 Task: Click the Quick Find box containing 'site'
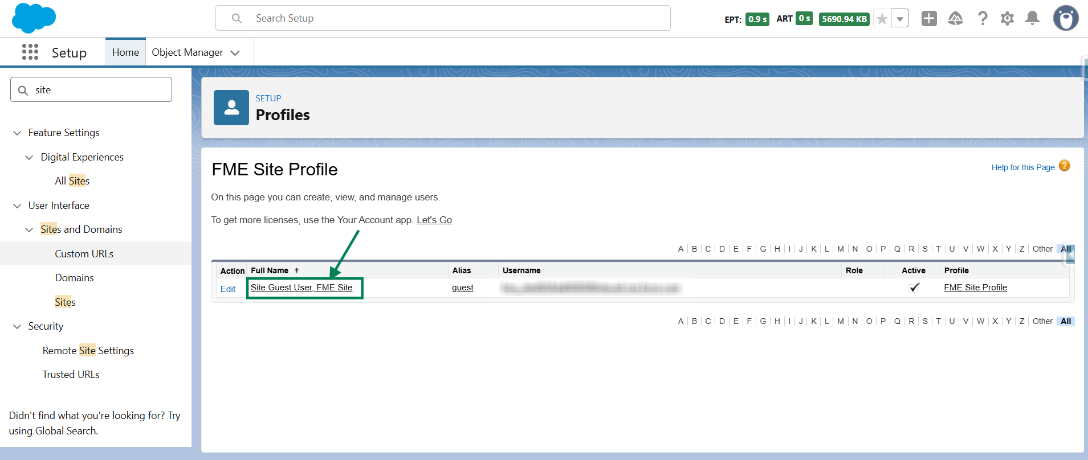(x=91, y=90)
